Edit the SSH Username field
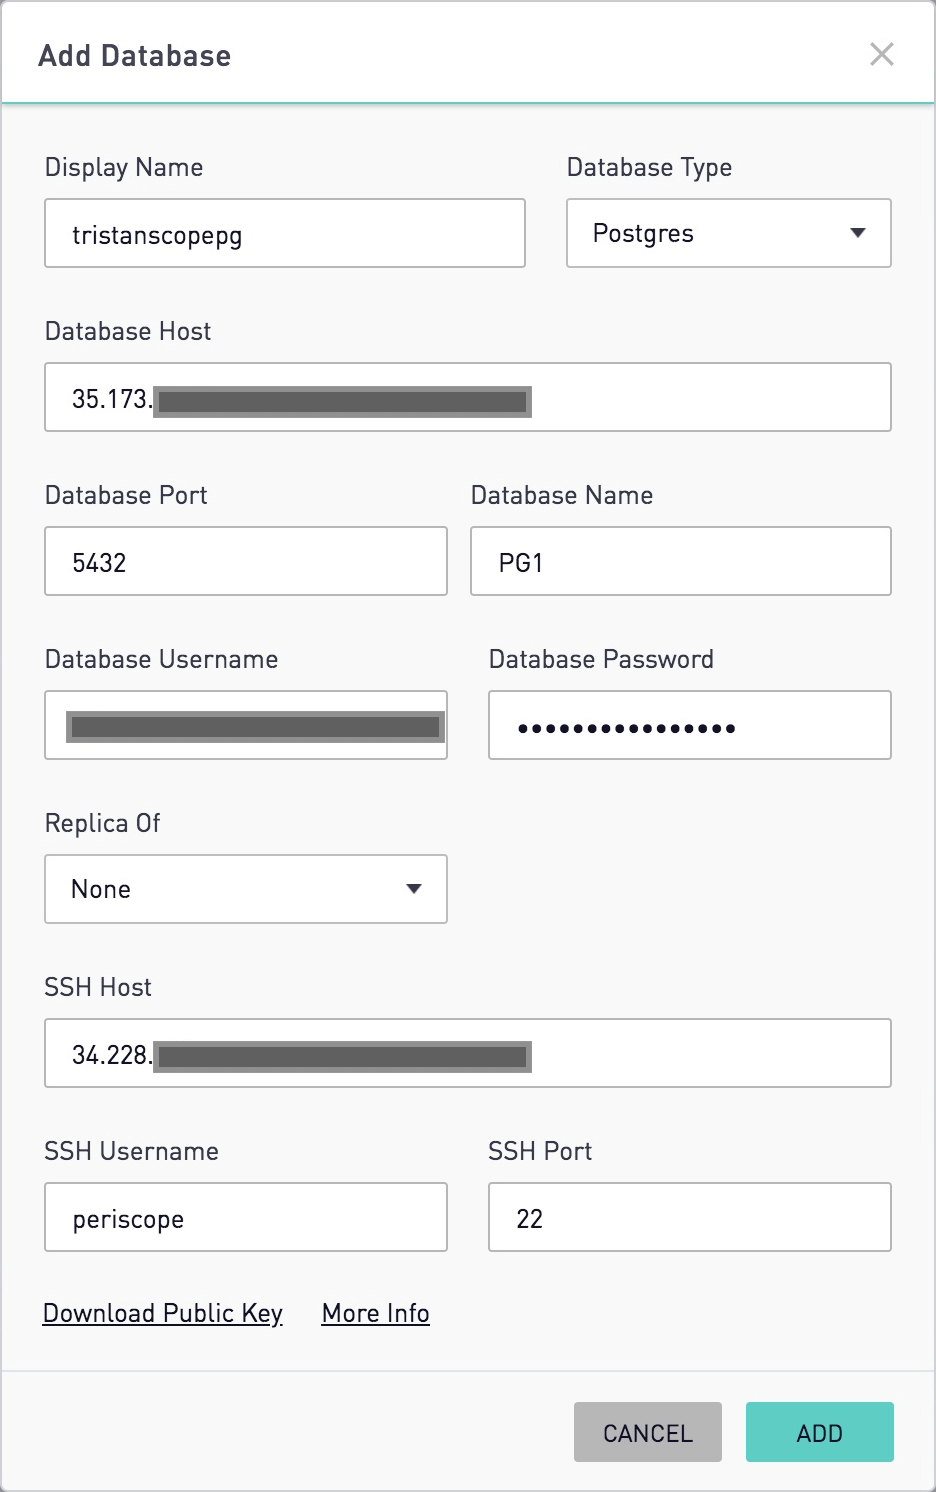This screenshot has width=936, height=1492. pyautogui.click(x=245, y=1217)
